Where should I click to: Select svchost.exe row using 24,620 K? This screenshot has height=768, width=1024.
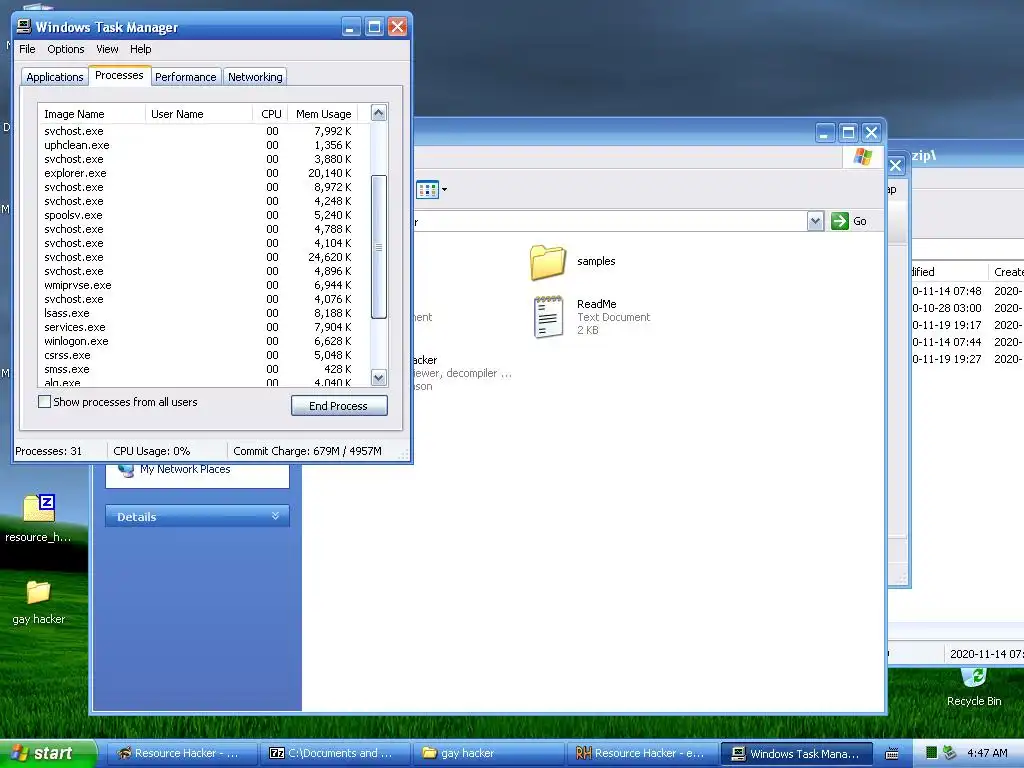(x=204, y=257)
